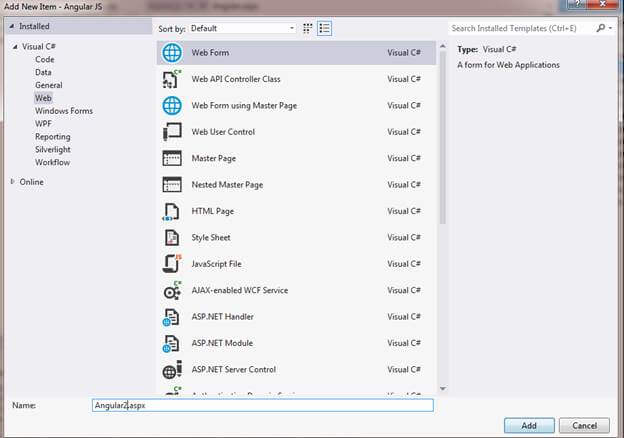
Task: Click the search magnifier icon
Action: tap(601, 28)
